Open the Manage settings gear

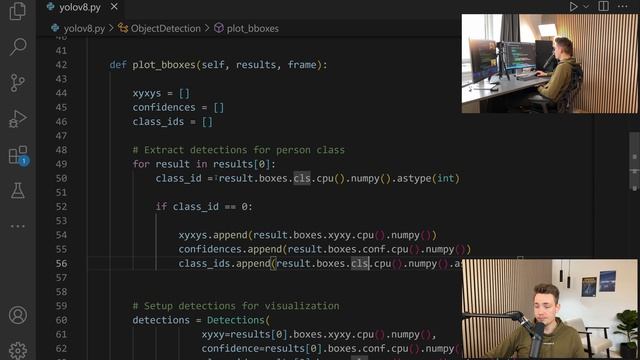[18, 350]
